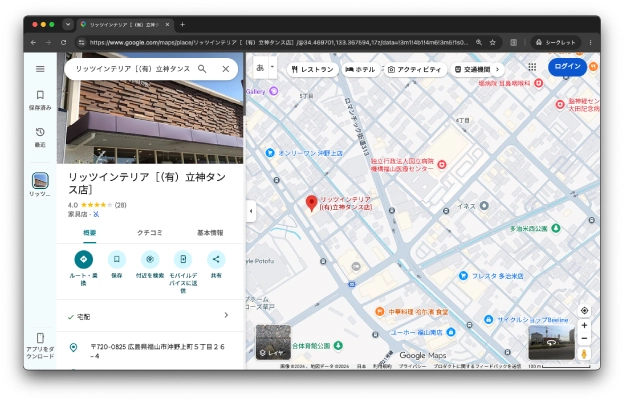Screen dimensions: 624x401
Task: Switch to the 概要 tab
Action: tap(90, 233)
